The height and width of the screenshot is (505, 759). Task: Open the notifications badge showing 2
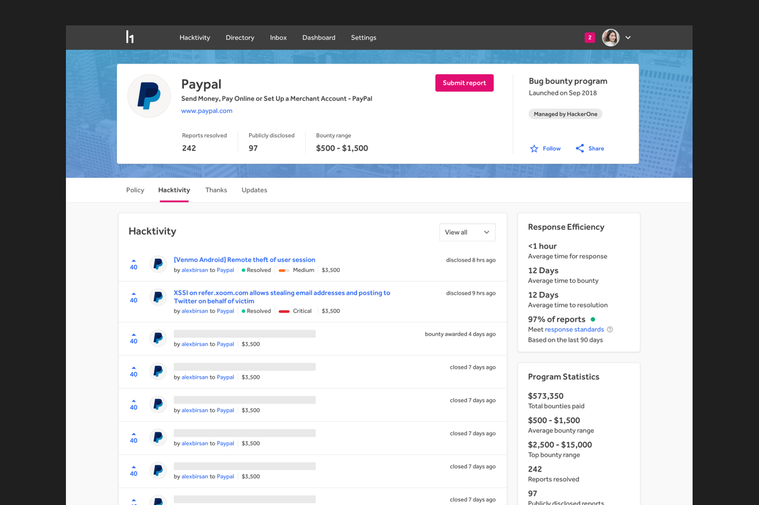[x=589, y=37]
